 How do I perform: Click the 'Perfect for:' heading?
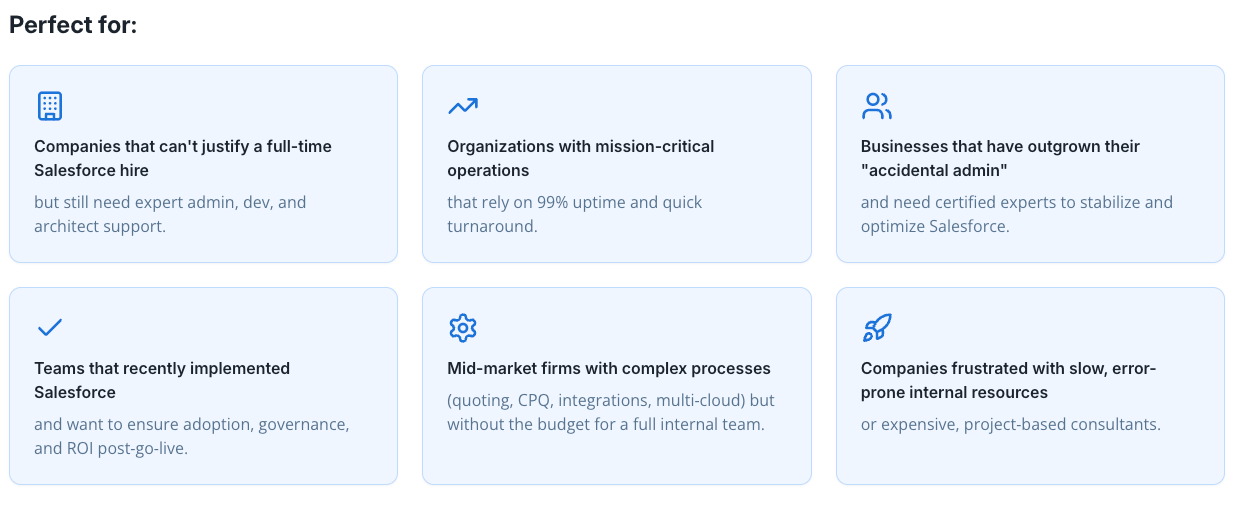click(73, 25)
